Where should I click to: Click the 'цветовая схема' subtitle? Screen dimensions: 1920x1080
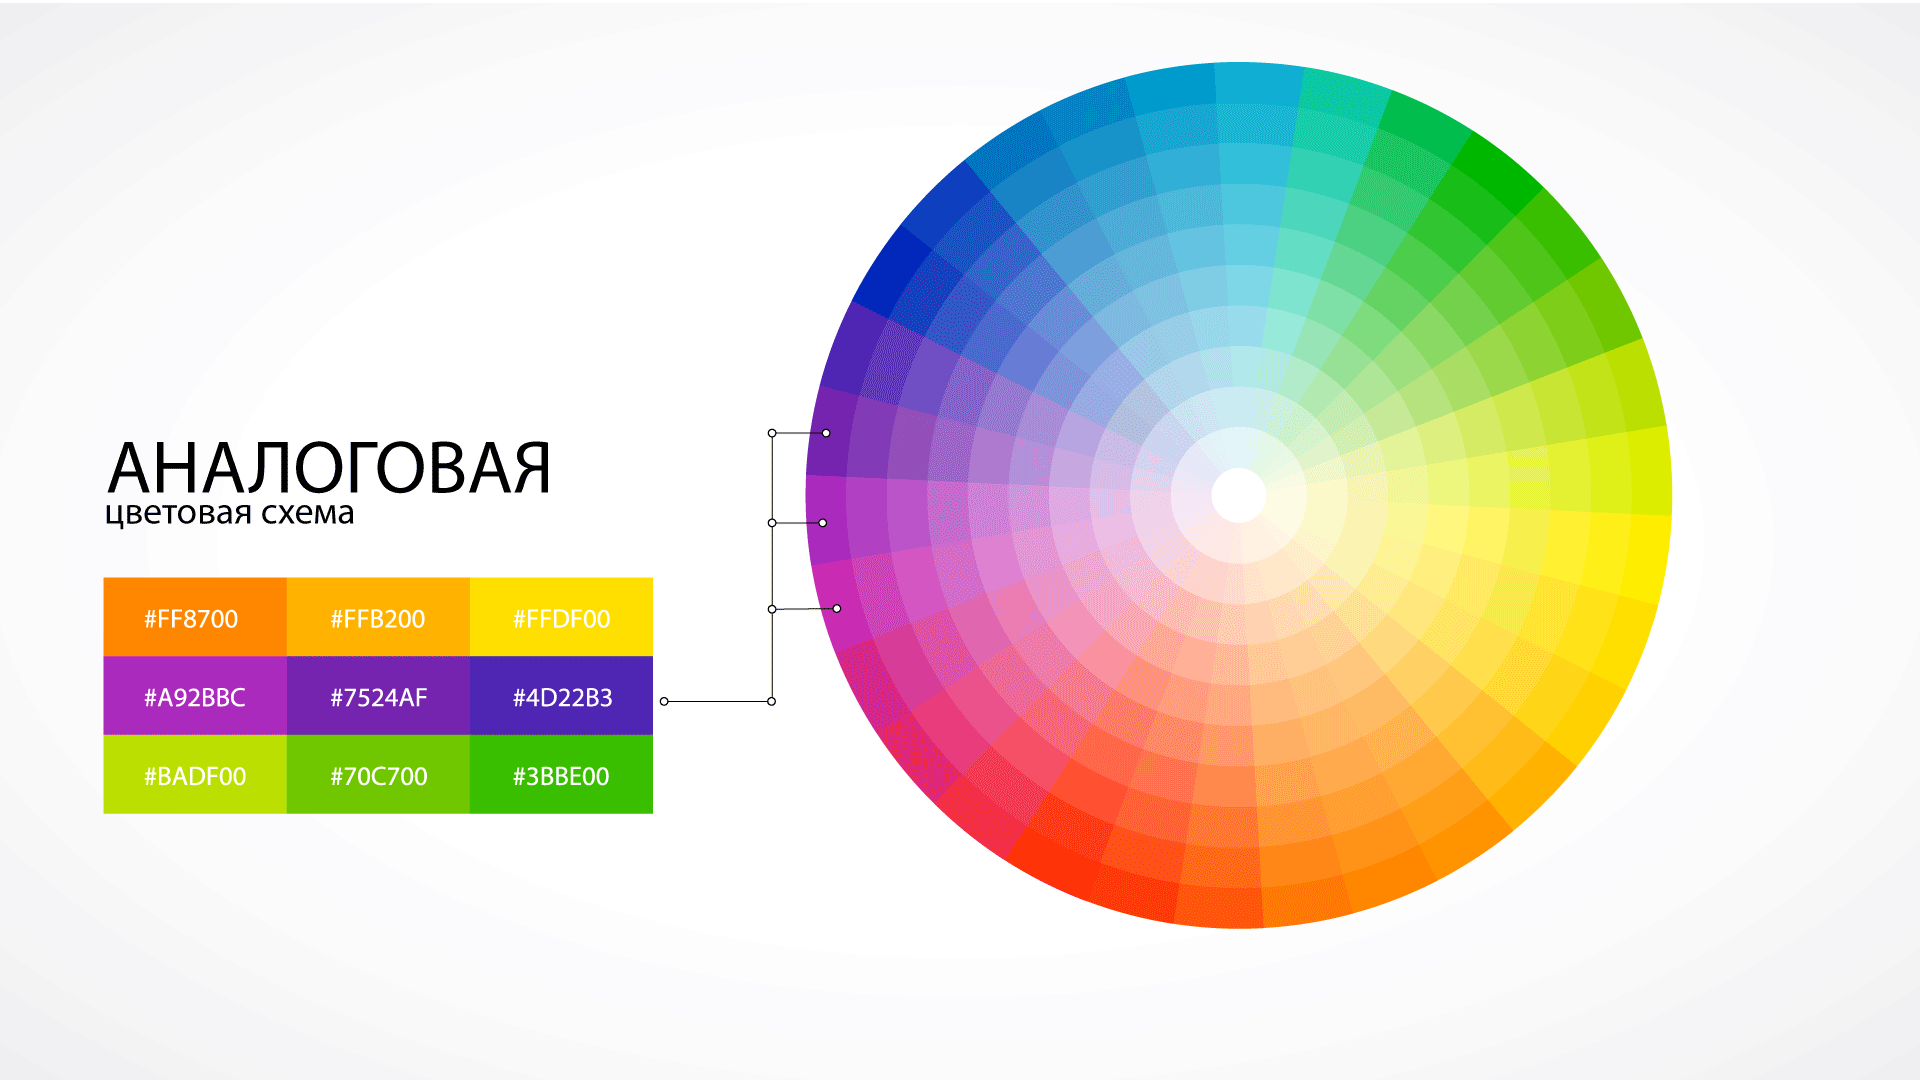tap(229, 514)
